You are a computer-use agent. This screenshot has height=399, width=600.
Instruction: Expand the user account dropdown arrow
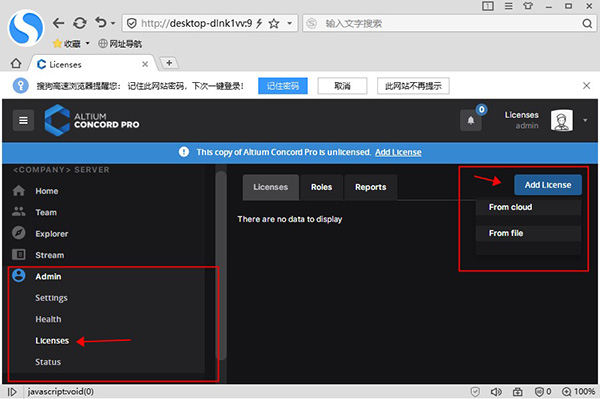[585, 121]
